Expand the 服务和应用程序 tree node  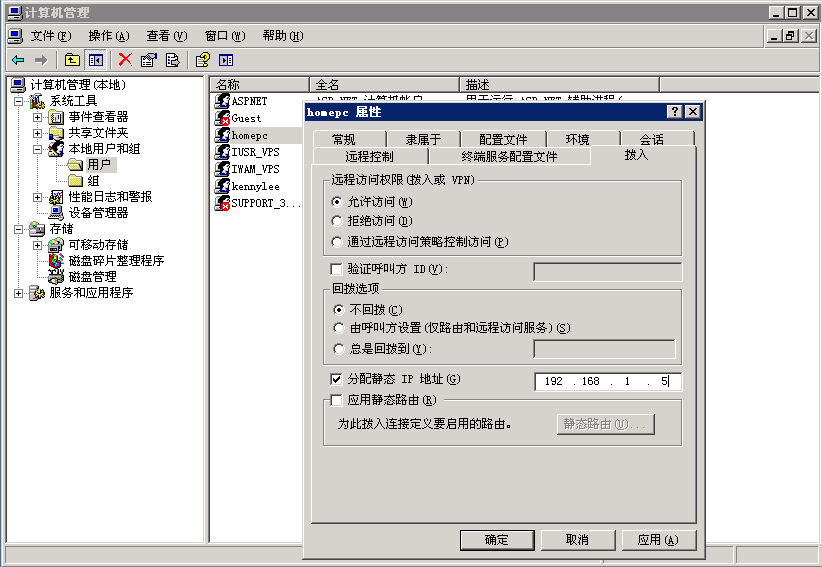(18, 293)
